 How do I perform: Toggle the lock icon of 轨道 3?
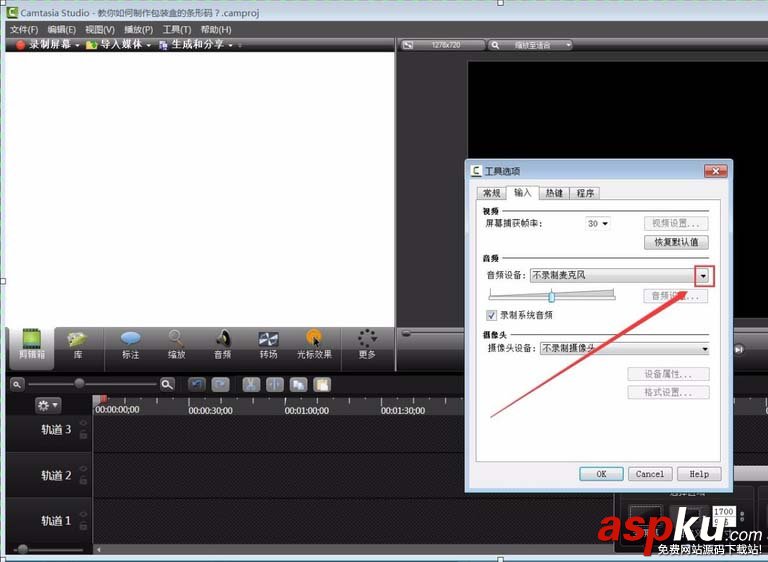coord(83,435)
